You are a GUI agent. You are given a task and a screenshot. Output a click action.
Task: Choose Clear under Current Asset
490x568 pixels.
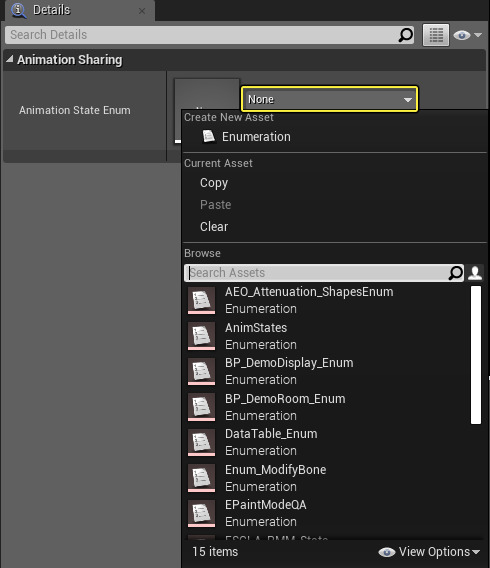coord(214,227)
